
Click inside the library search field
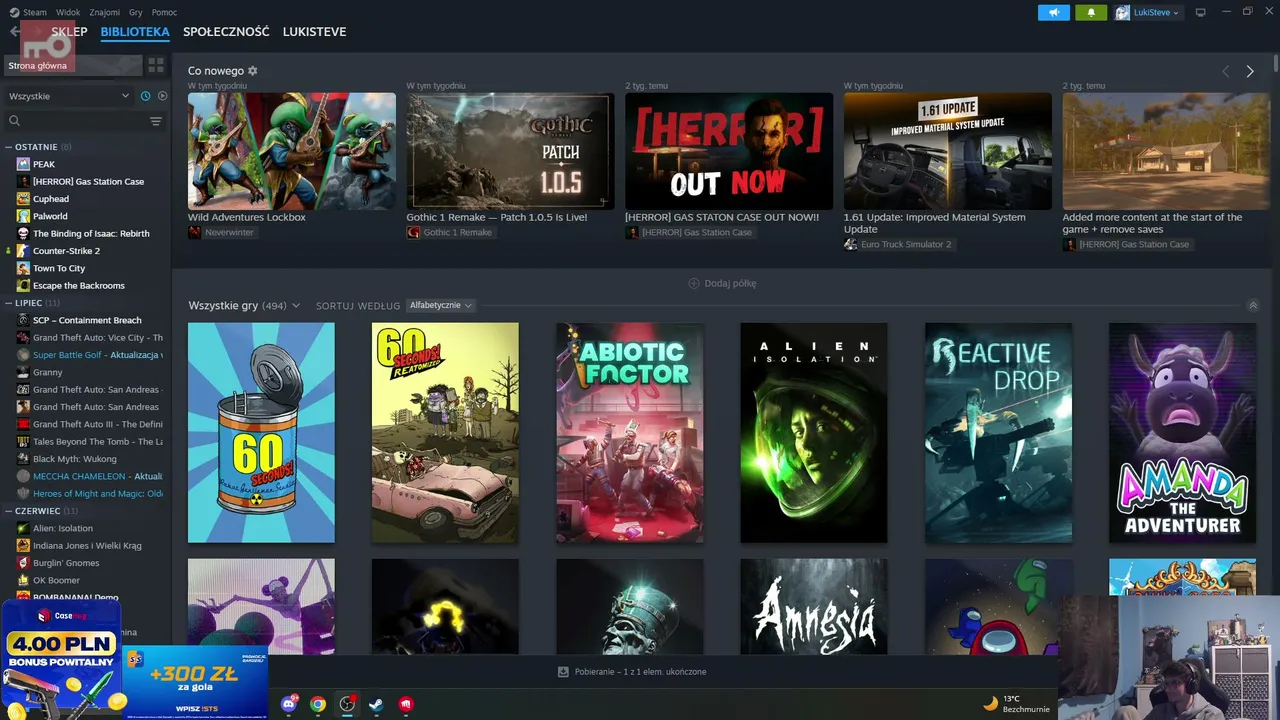click(83, 121)
